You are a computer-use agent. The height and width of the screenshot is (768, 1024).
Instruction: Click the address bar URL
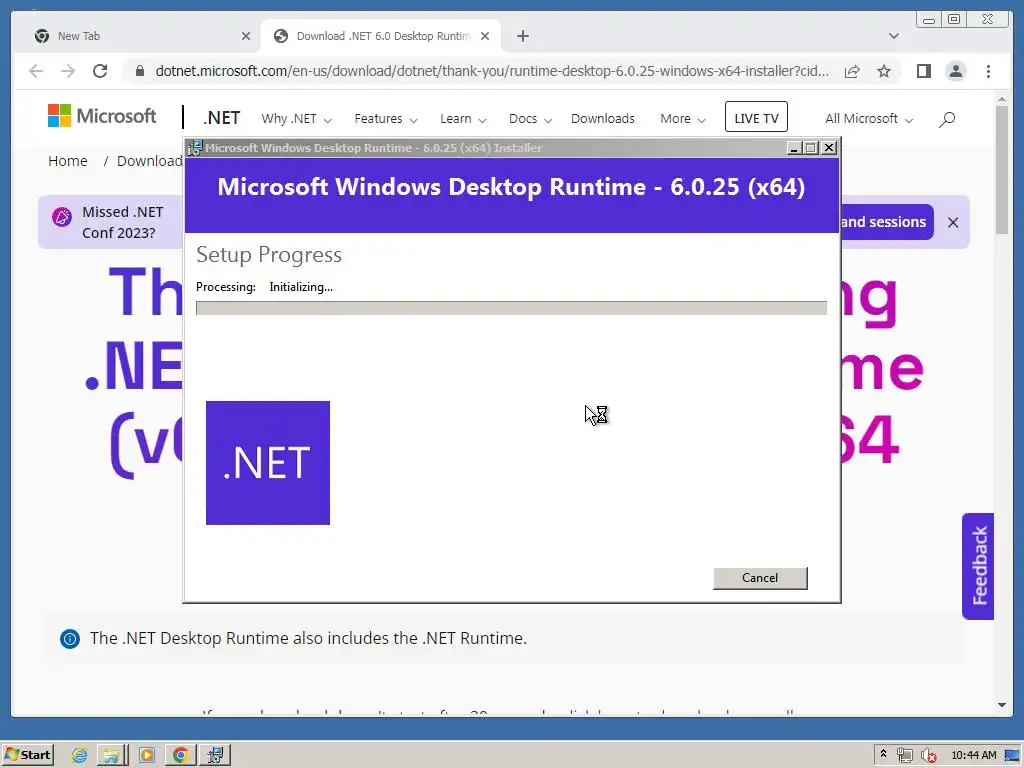pyautogui.click(x=492, y=71)
